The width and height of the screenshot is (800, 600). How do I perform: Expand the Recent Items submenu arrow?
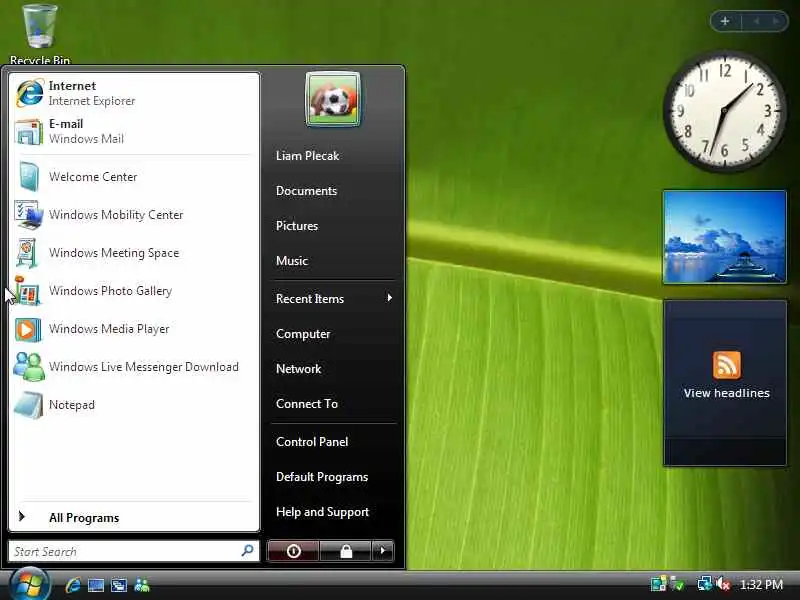pos(390,297)
